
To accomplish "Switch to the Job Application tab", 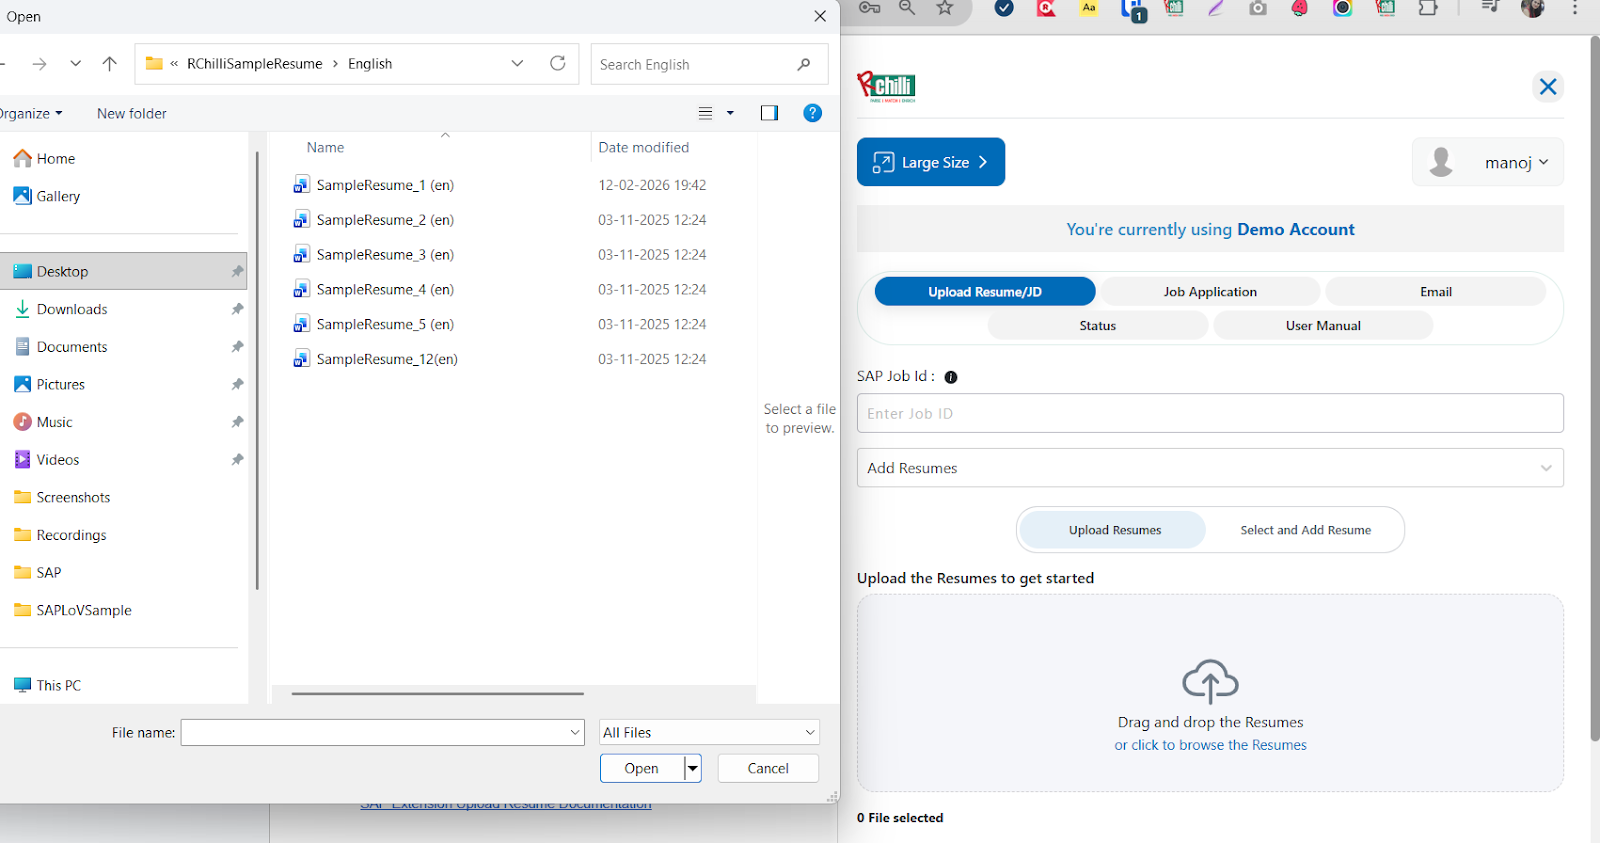I will 1210,292.
